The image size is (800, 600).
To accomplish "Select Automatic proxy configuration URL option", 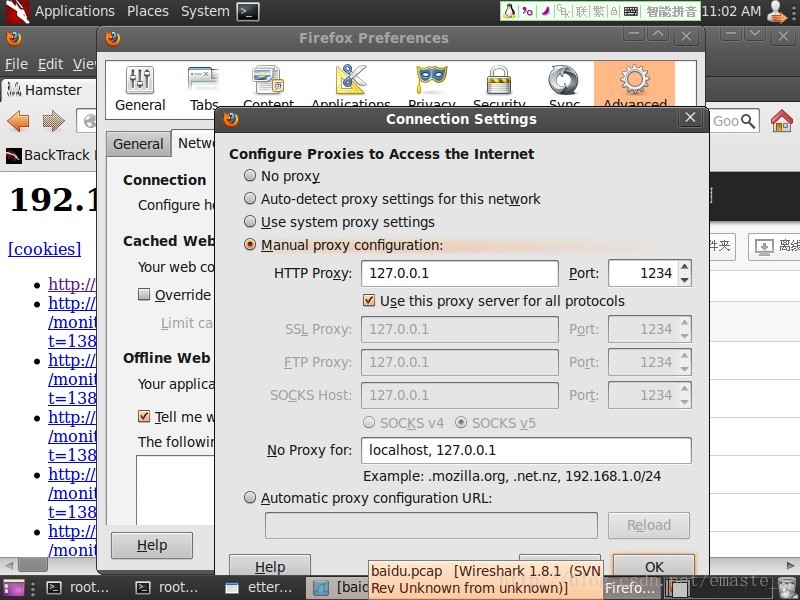I will [x=250, y=497].
